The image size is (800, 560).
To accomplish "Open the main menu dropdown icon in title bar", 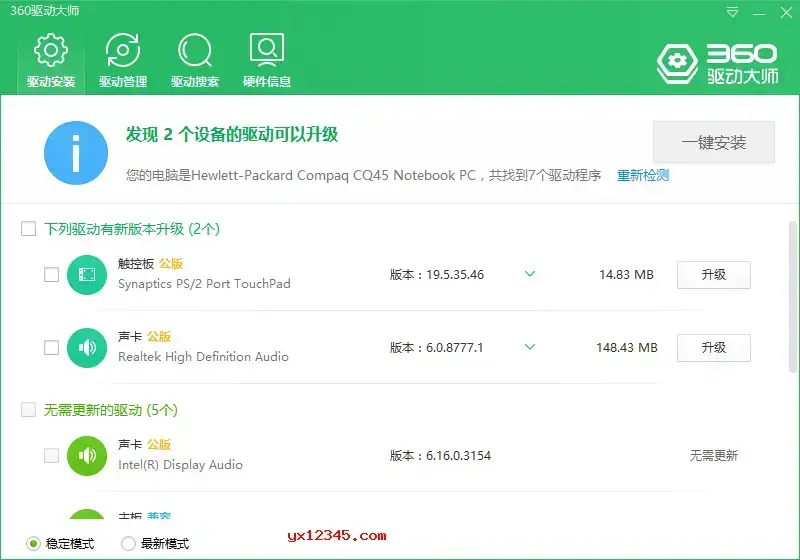I will coord(732,12).
